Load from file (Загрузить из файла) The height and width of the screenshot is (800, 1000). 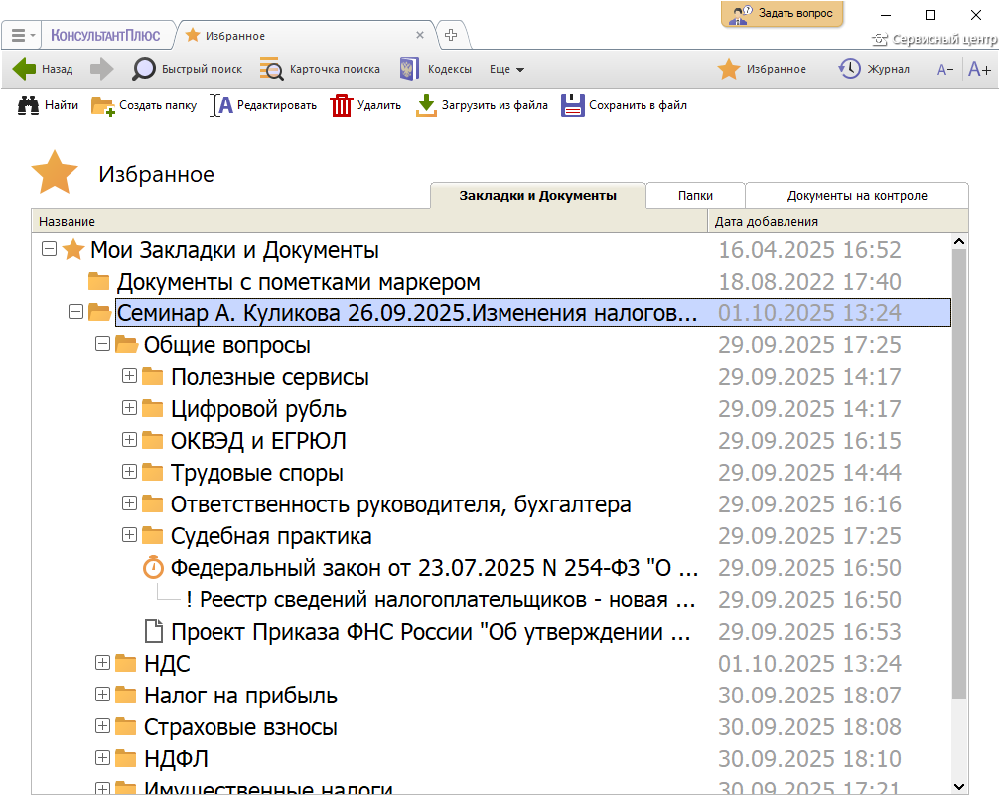pos(427,105)
